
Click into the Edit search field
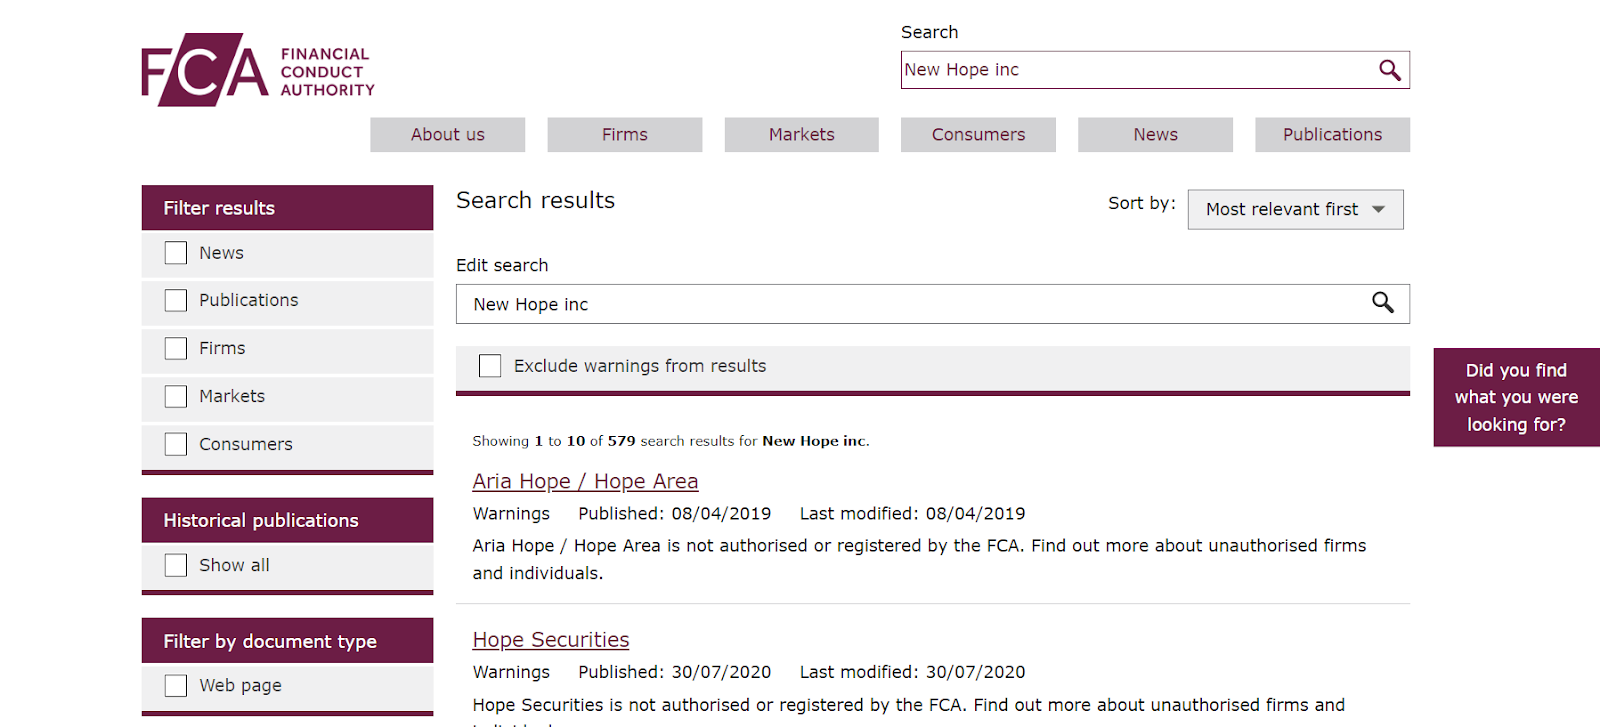[900, 304]
